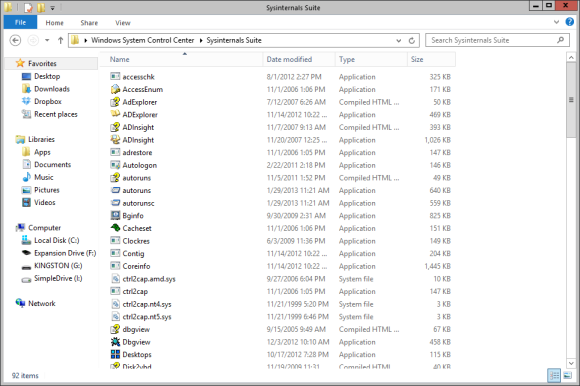
Task: Switch to large icons view button
Action: [x=567, y=376]
